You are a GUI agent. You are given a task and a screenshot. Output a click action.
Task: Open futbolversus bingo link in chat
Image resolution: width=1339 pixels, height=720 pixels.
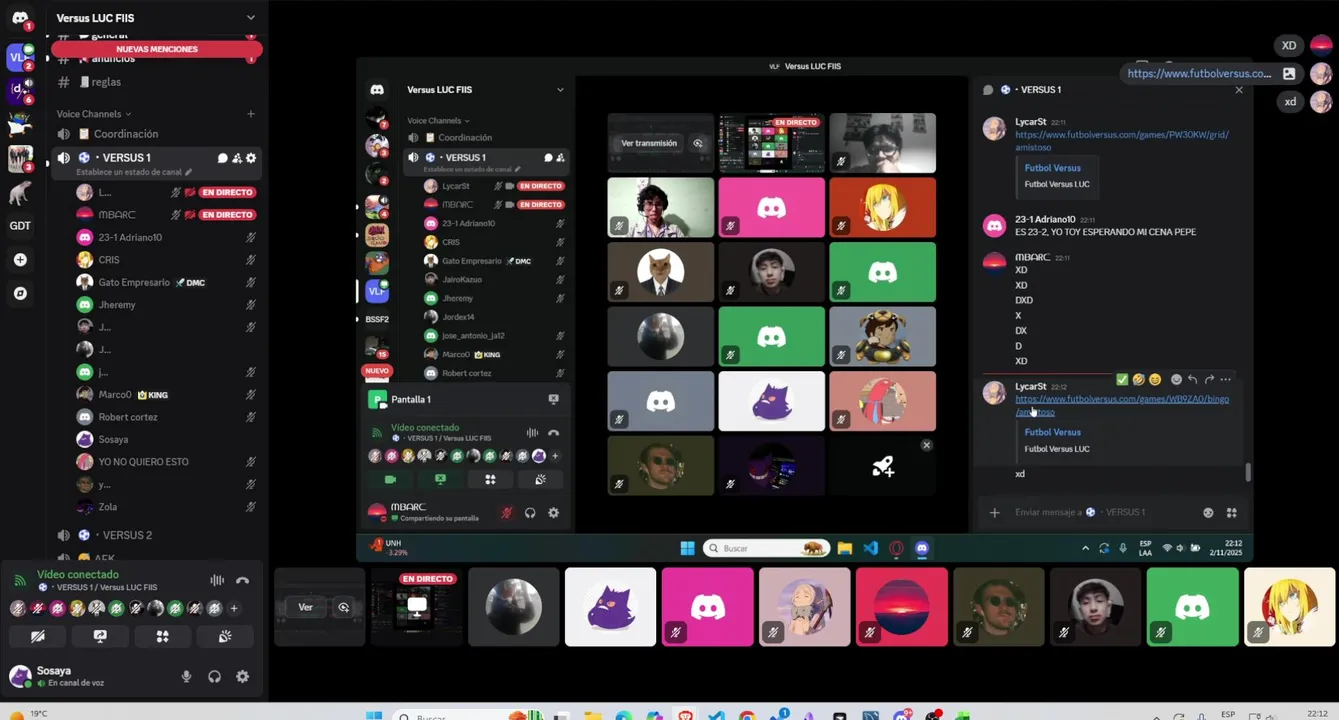click(1121, 405)
